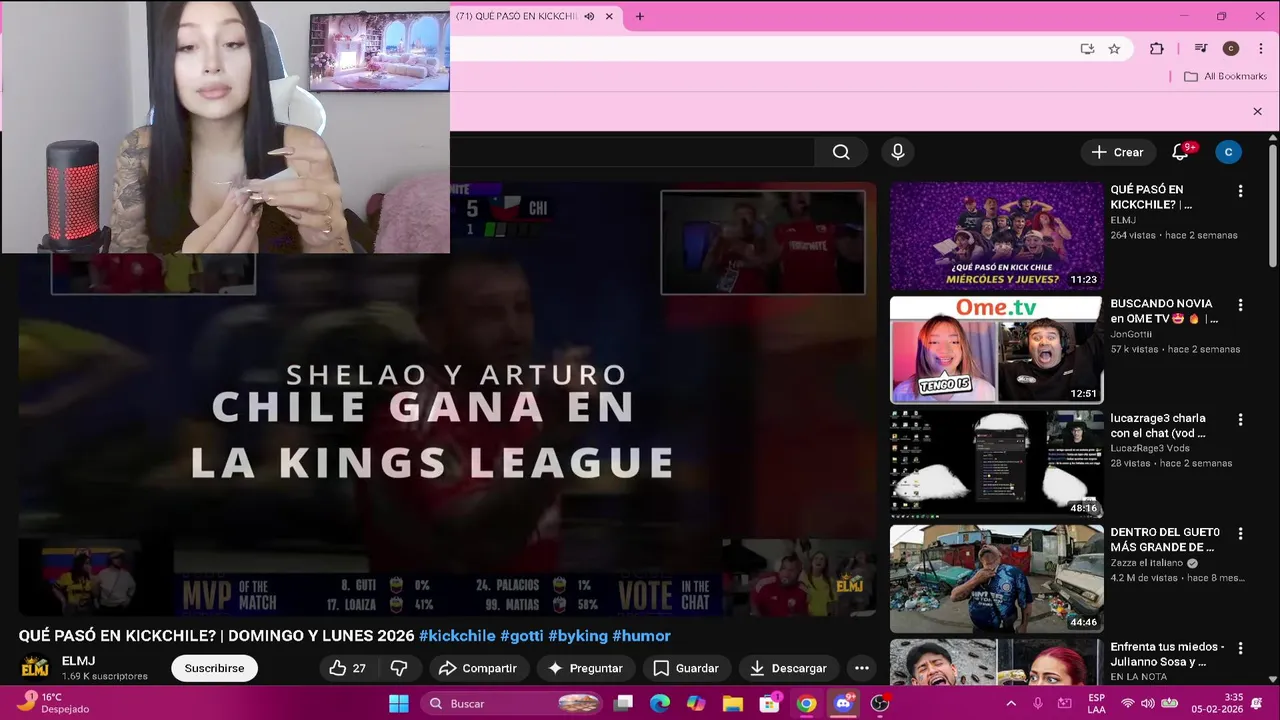This screenshot has height=720, width=1280.
Task: Open the Chrome profile avatar
Action: [x=1231, y=49]
